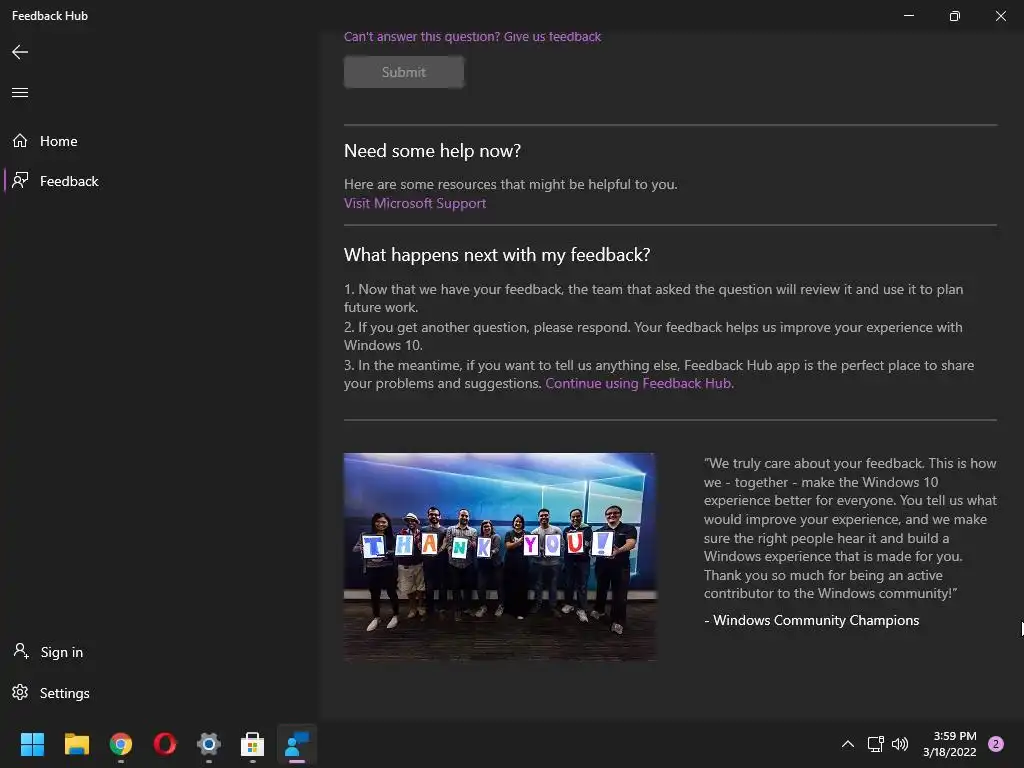
Task: Launch Opera browser from the taskbar
Action: [x=165, y=744]
